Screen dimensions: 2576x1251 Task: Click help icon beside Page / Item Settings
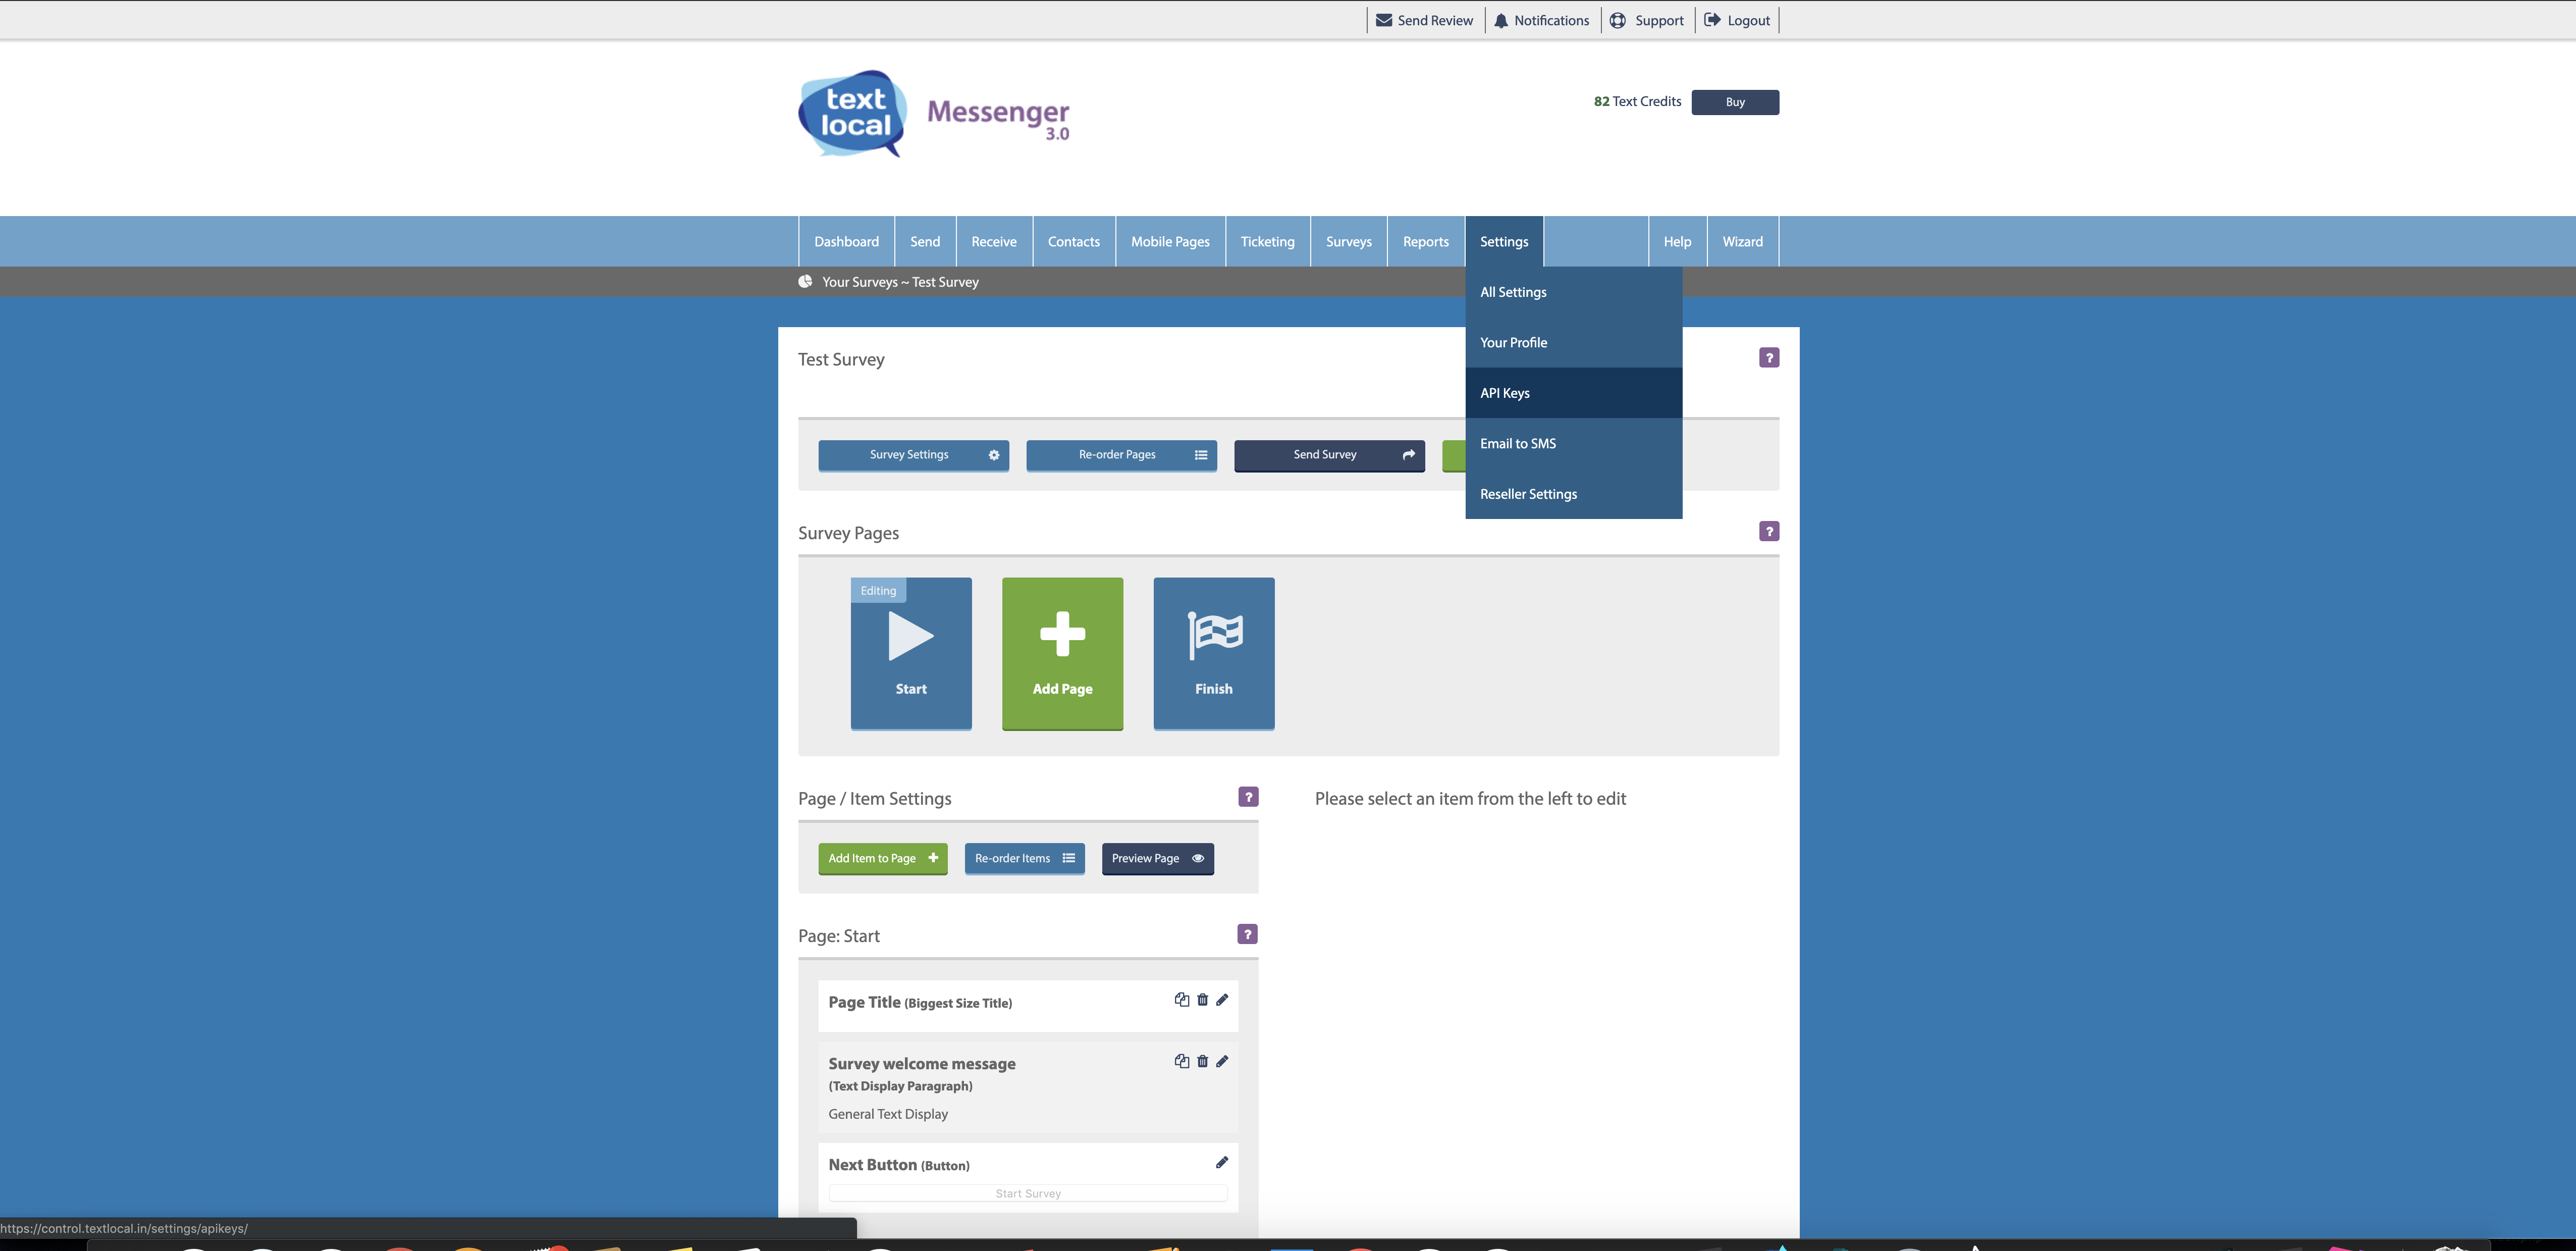pyautogui.click(x=1248, y=797)
